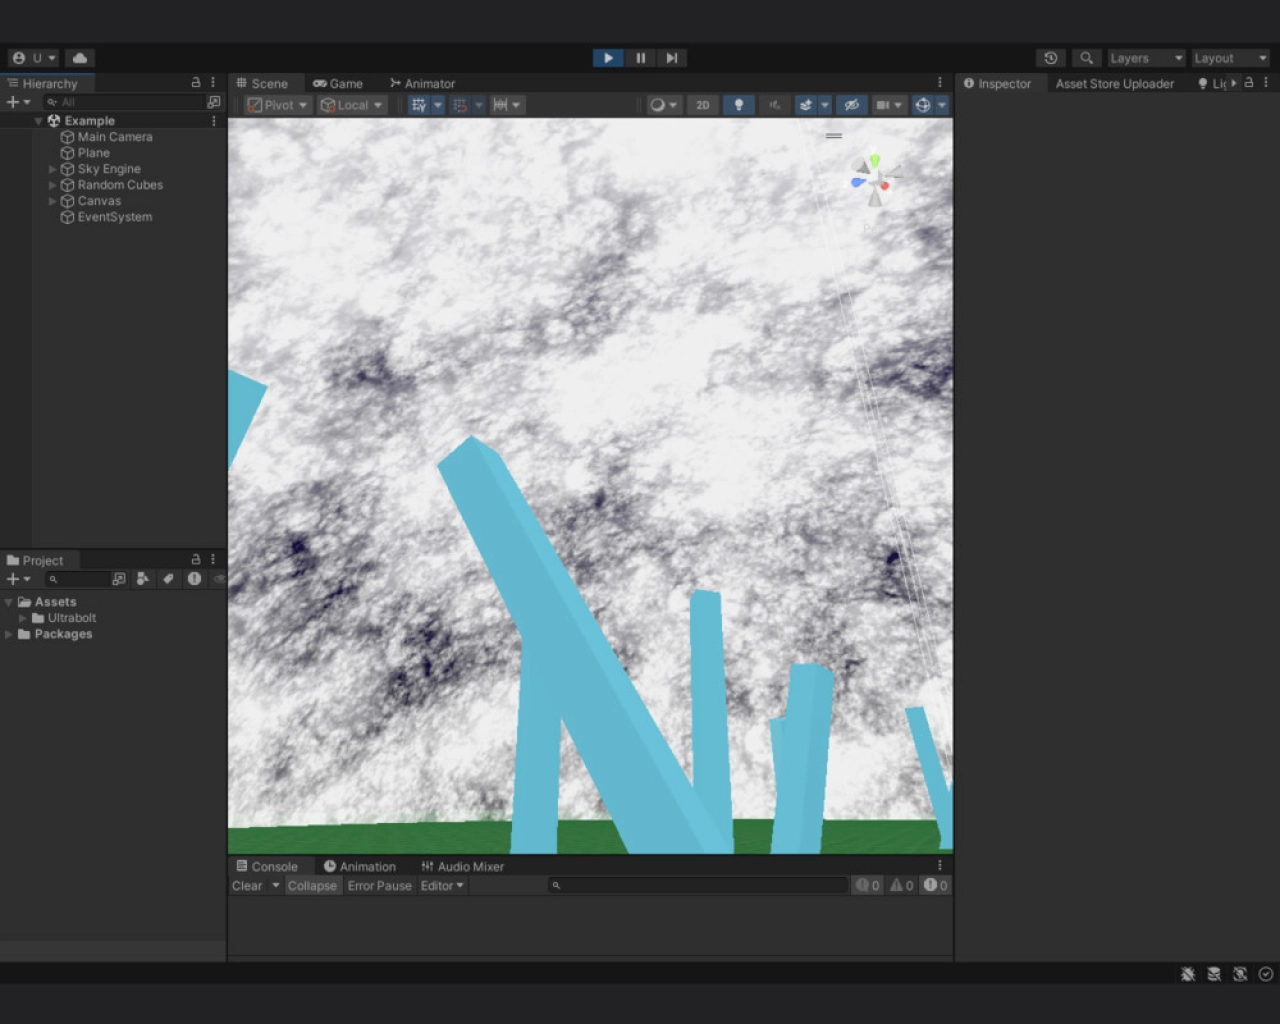Switch to the Inspector tab
1280x1024 pixels.
tap(997, 84)
